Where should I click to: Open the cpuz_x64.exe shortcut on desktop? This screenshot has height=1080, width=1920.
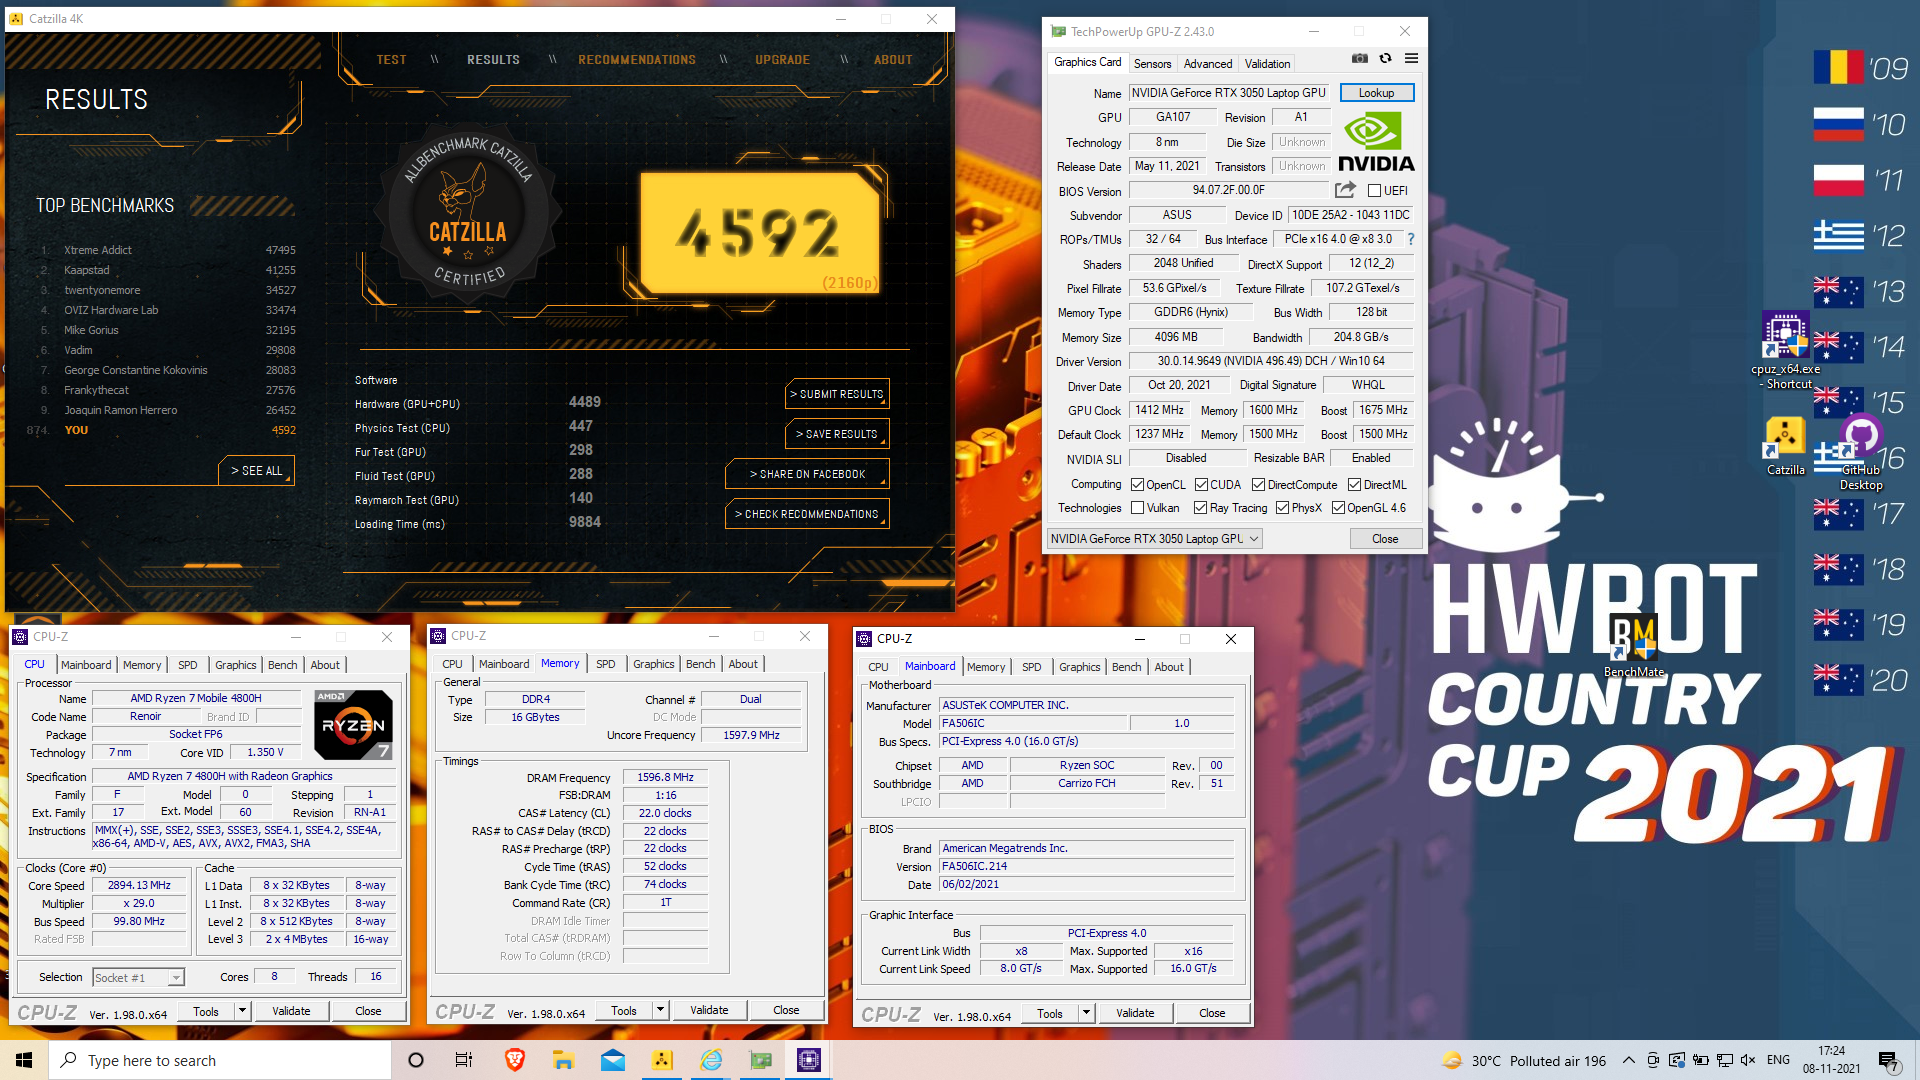pos(1786,350)
